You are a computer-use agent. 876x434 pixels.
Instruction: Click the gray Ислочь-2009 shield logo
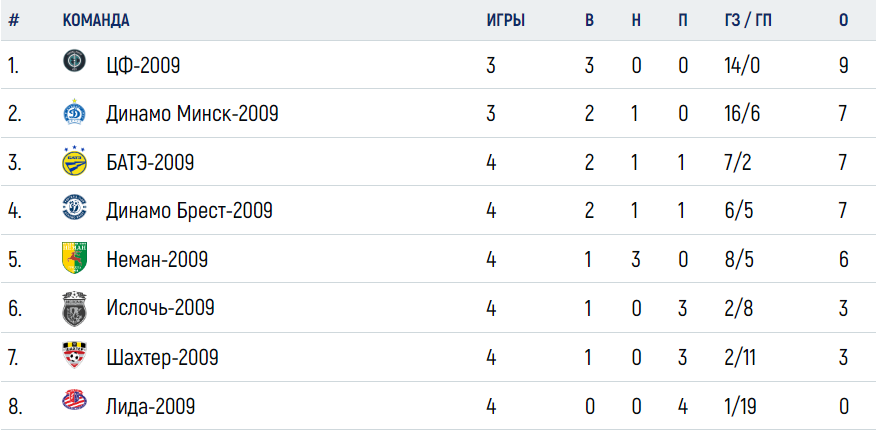click(x=74, y=308)
